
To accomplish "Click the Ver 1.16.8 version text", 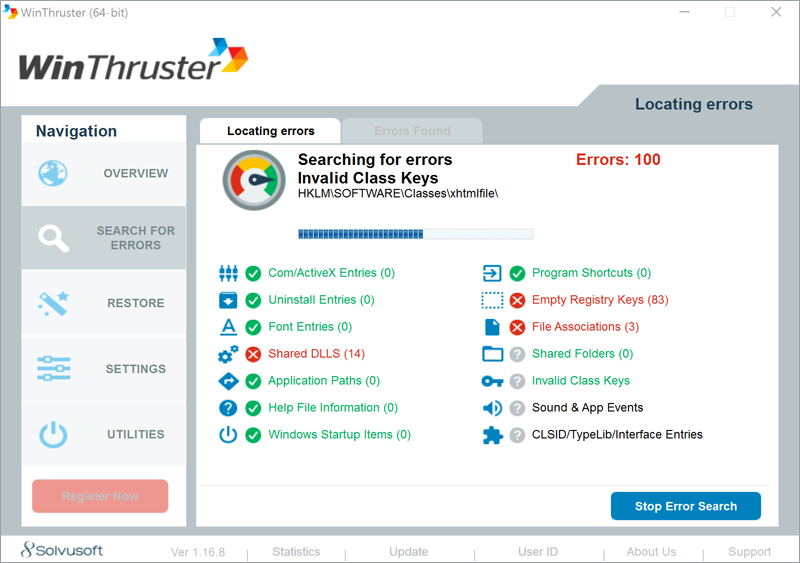I will pyautogui.click(x=198, y=552).
